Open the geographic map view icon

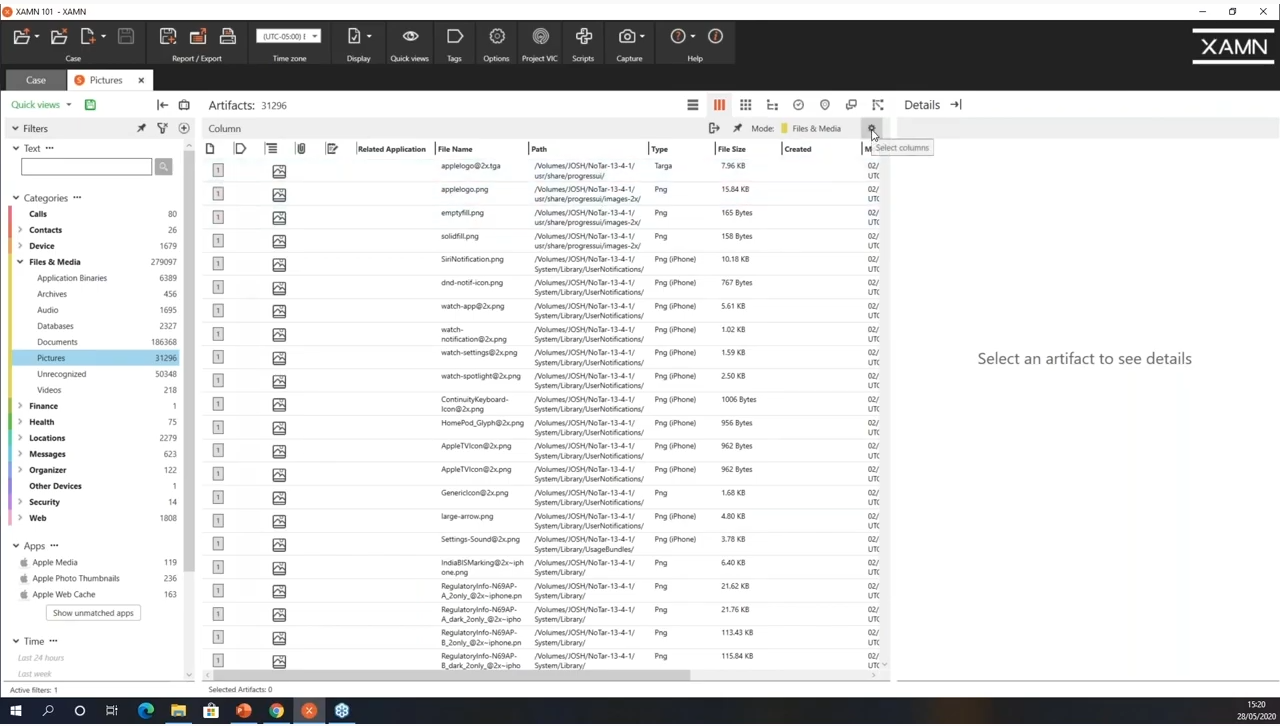coord(825,105)
